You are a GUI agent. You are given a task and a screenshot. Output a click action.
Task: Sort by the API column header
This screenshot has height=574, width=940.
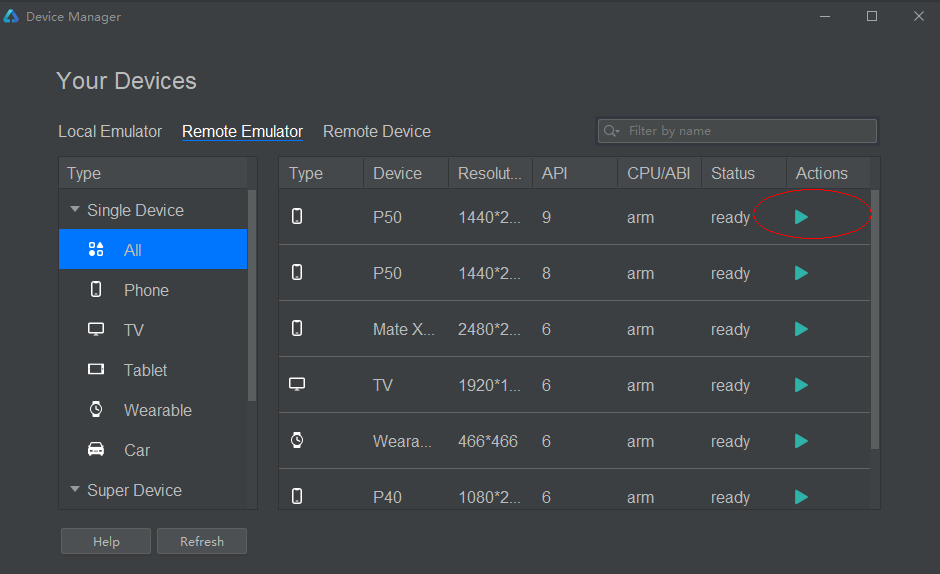point(575,173)
